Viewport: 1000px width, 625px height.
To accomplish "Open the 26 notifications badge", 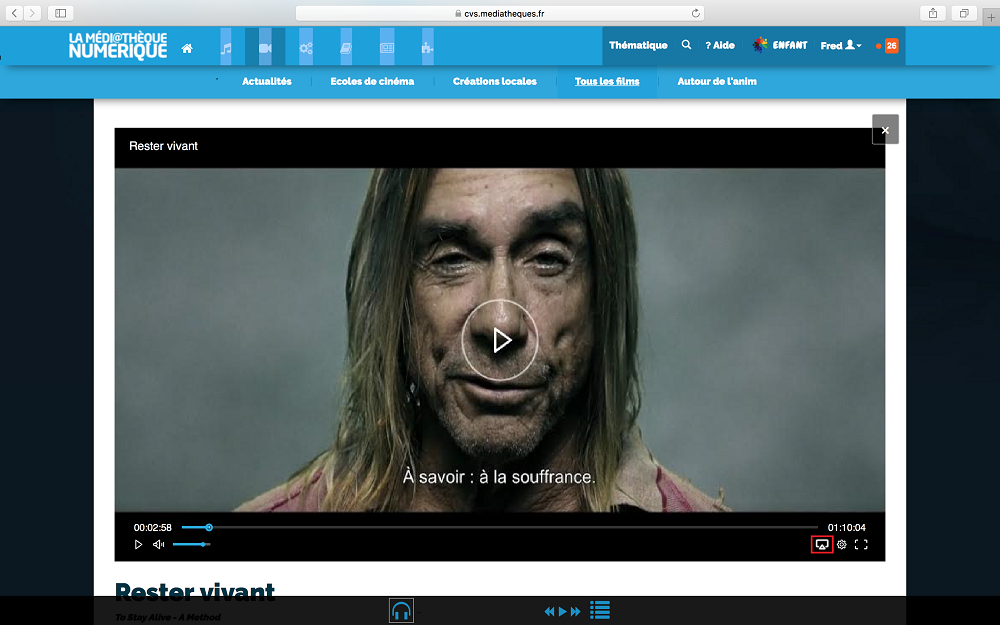I will point(891,45).
